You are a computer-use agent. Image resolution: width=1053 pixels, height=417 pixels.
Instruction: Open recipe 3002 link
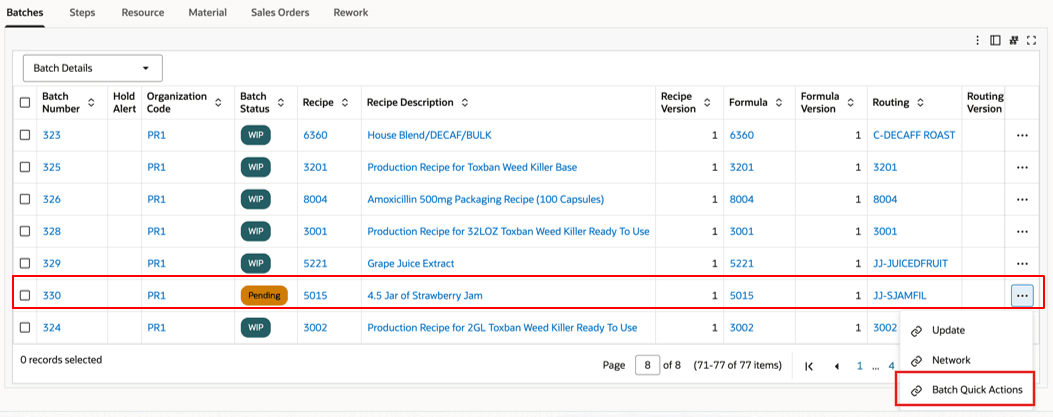click(315, 328)
